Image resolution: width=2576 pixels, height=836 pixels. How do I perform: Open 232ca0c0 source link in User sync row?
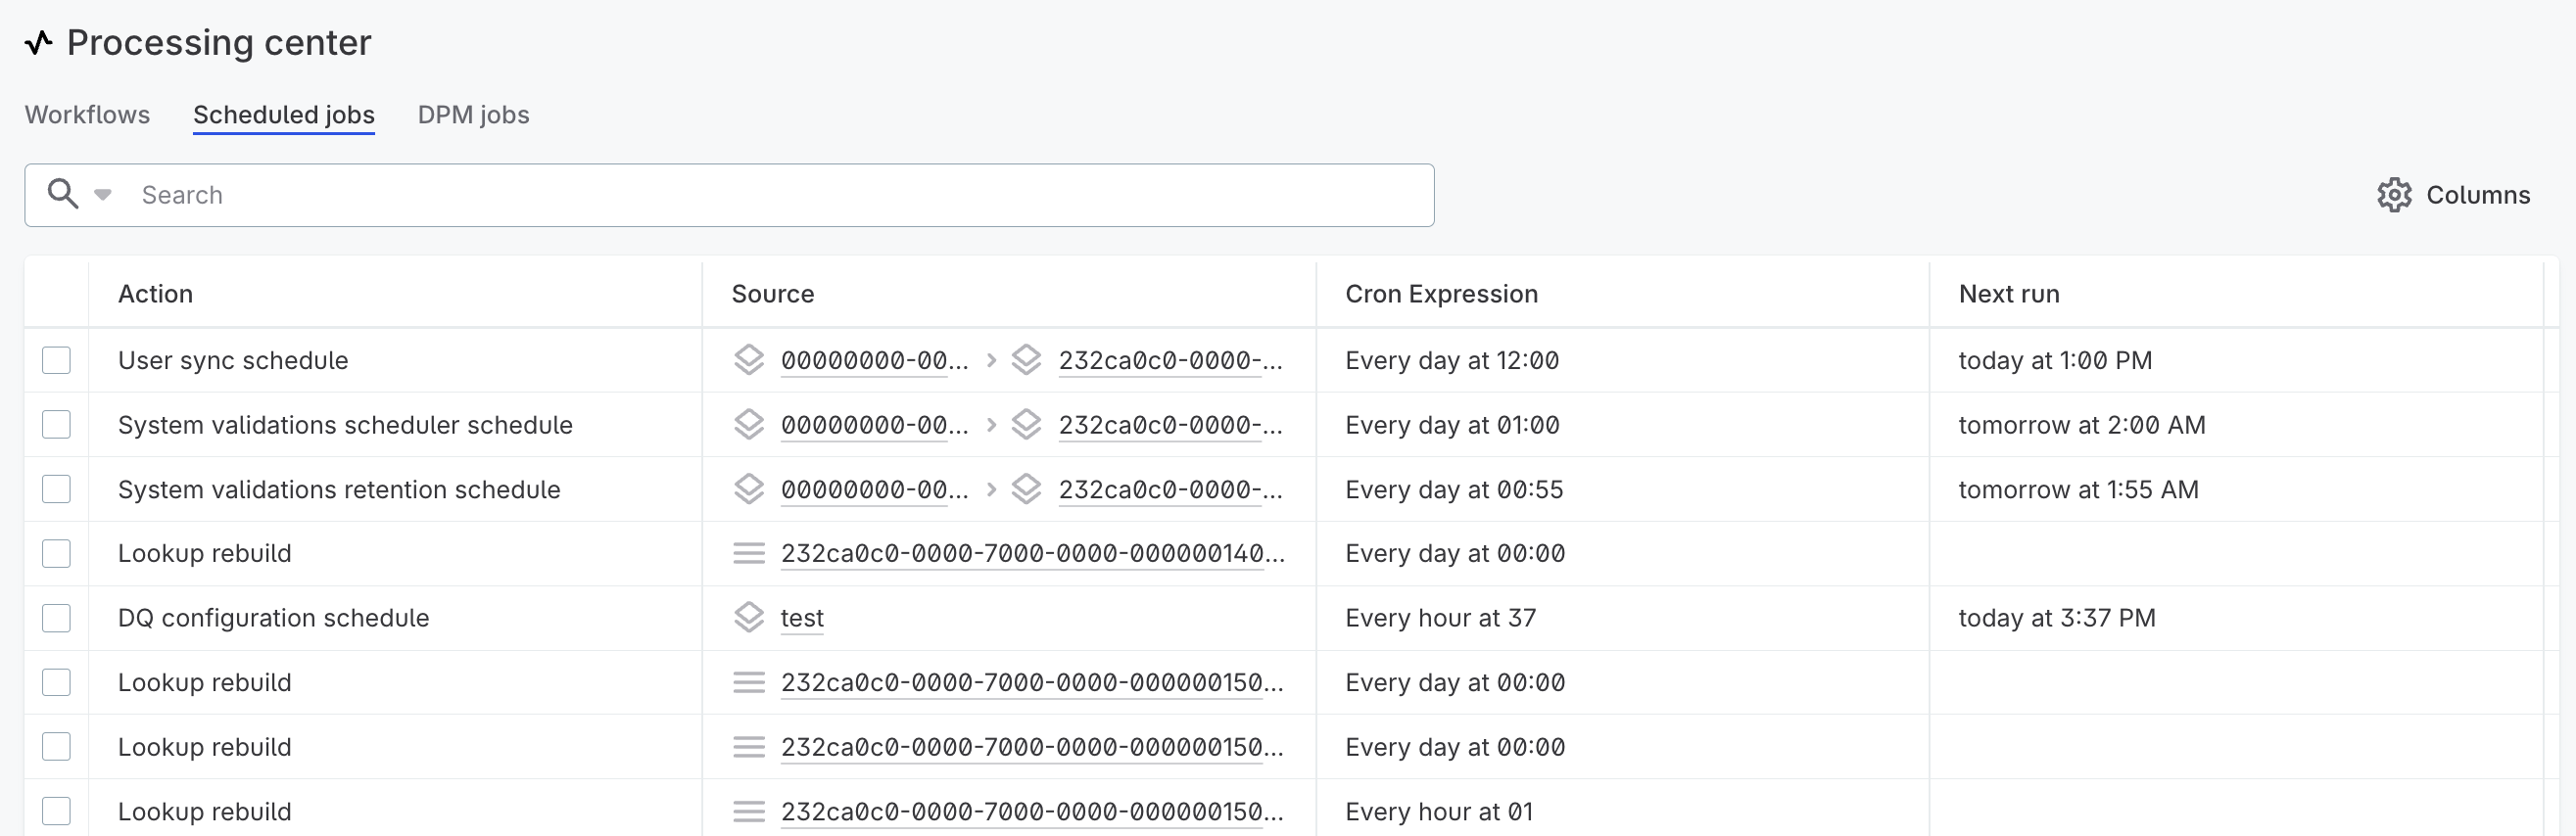point(1169,360)
